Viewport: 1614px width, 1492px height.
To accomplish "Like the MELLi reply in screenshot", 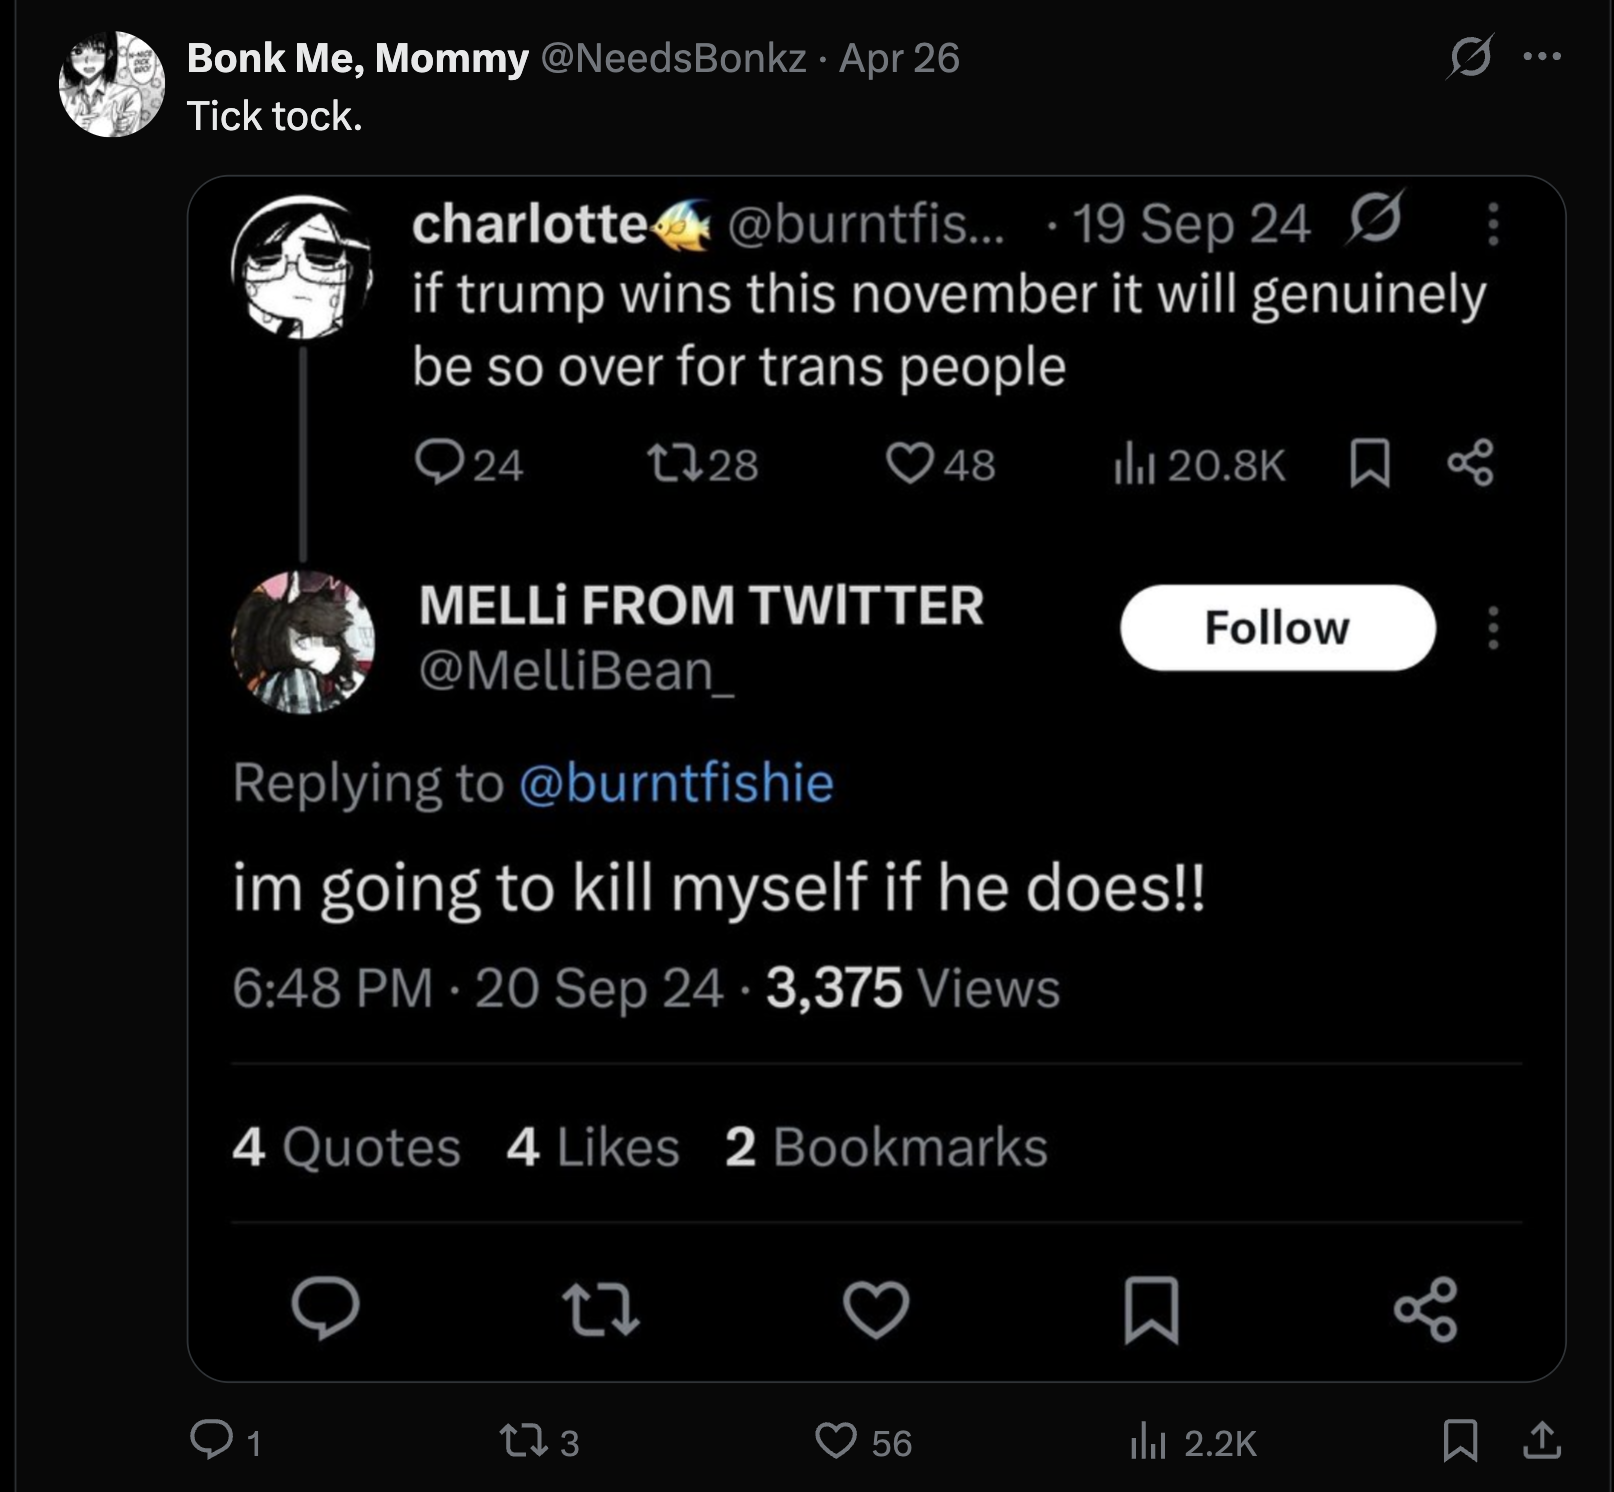I will point(876,1309).
